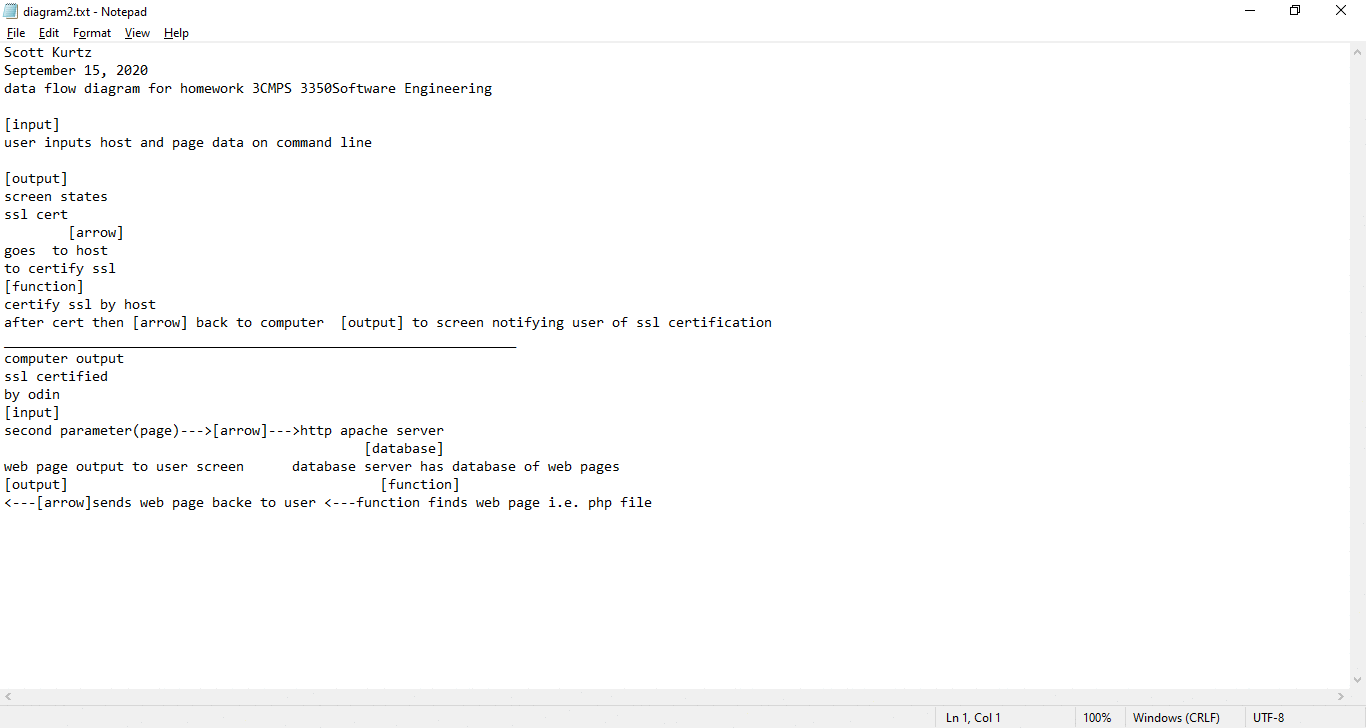
Task: Restore down the Notepad window
Action: tap(1295, 11)
